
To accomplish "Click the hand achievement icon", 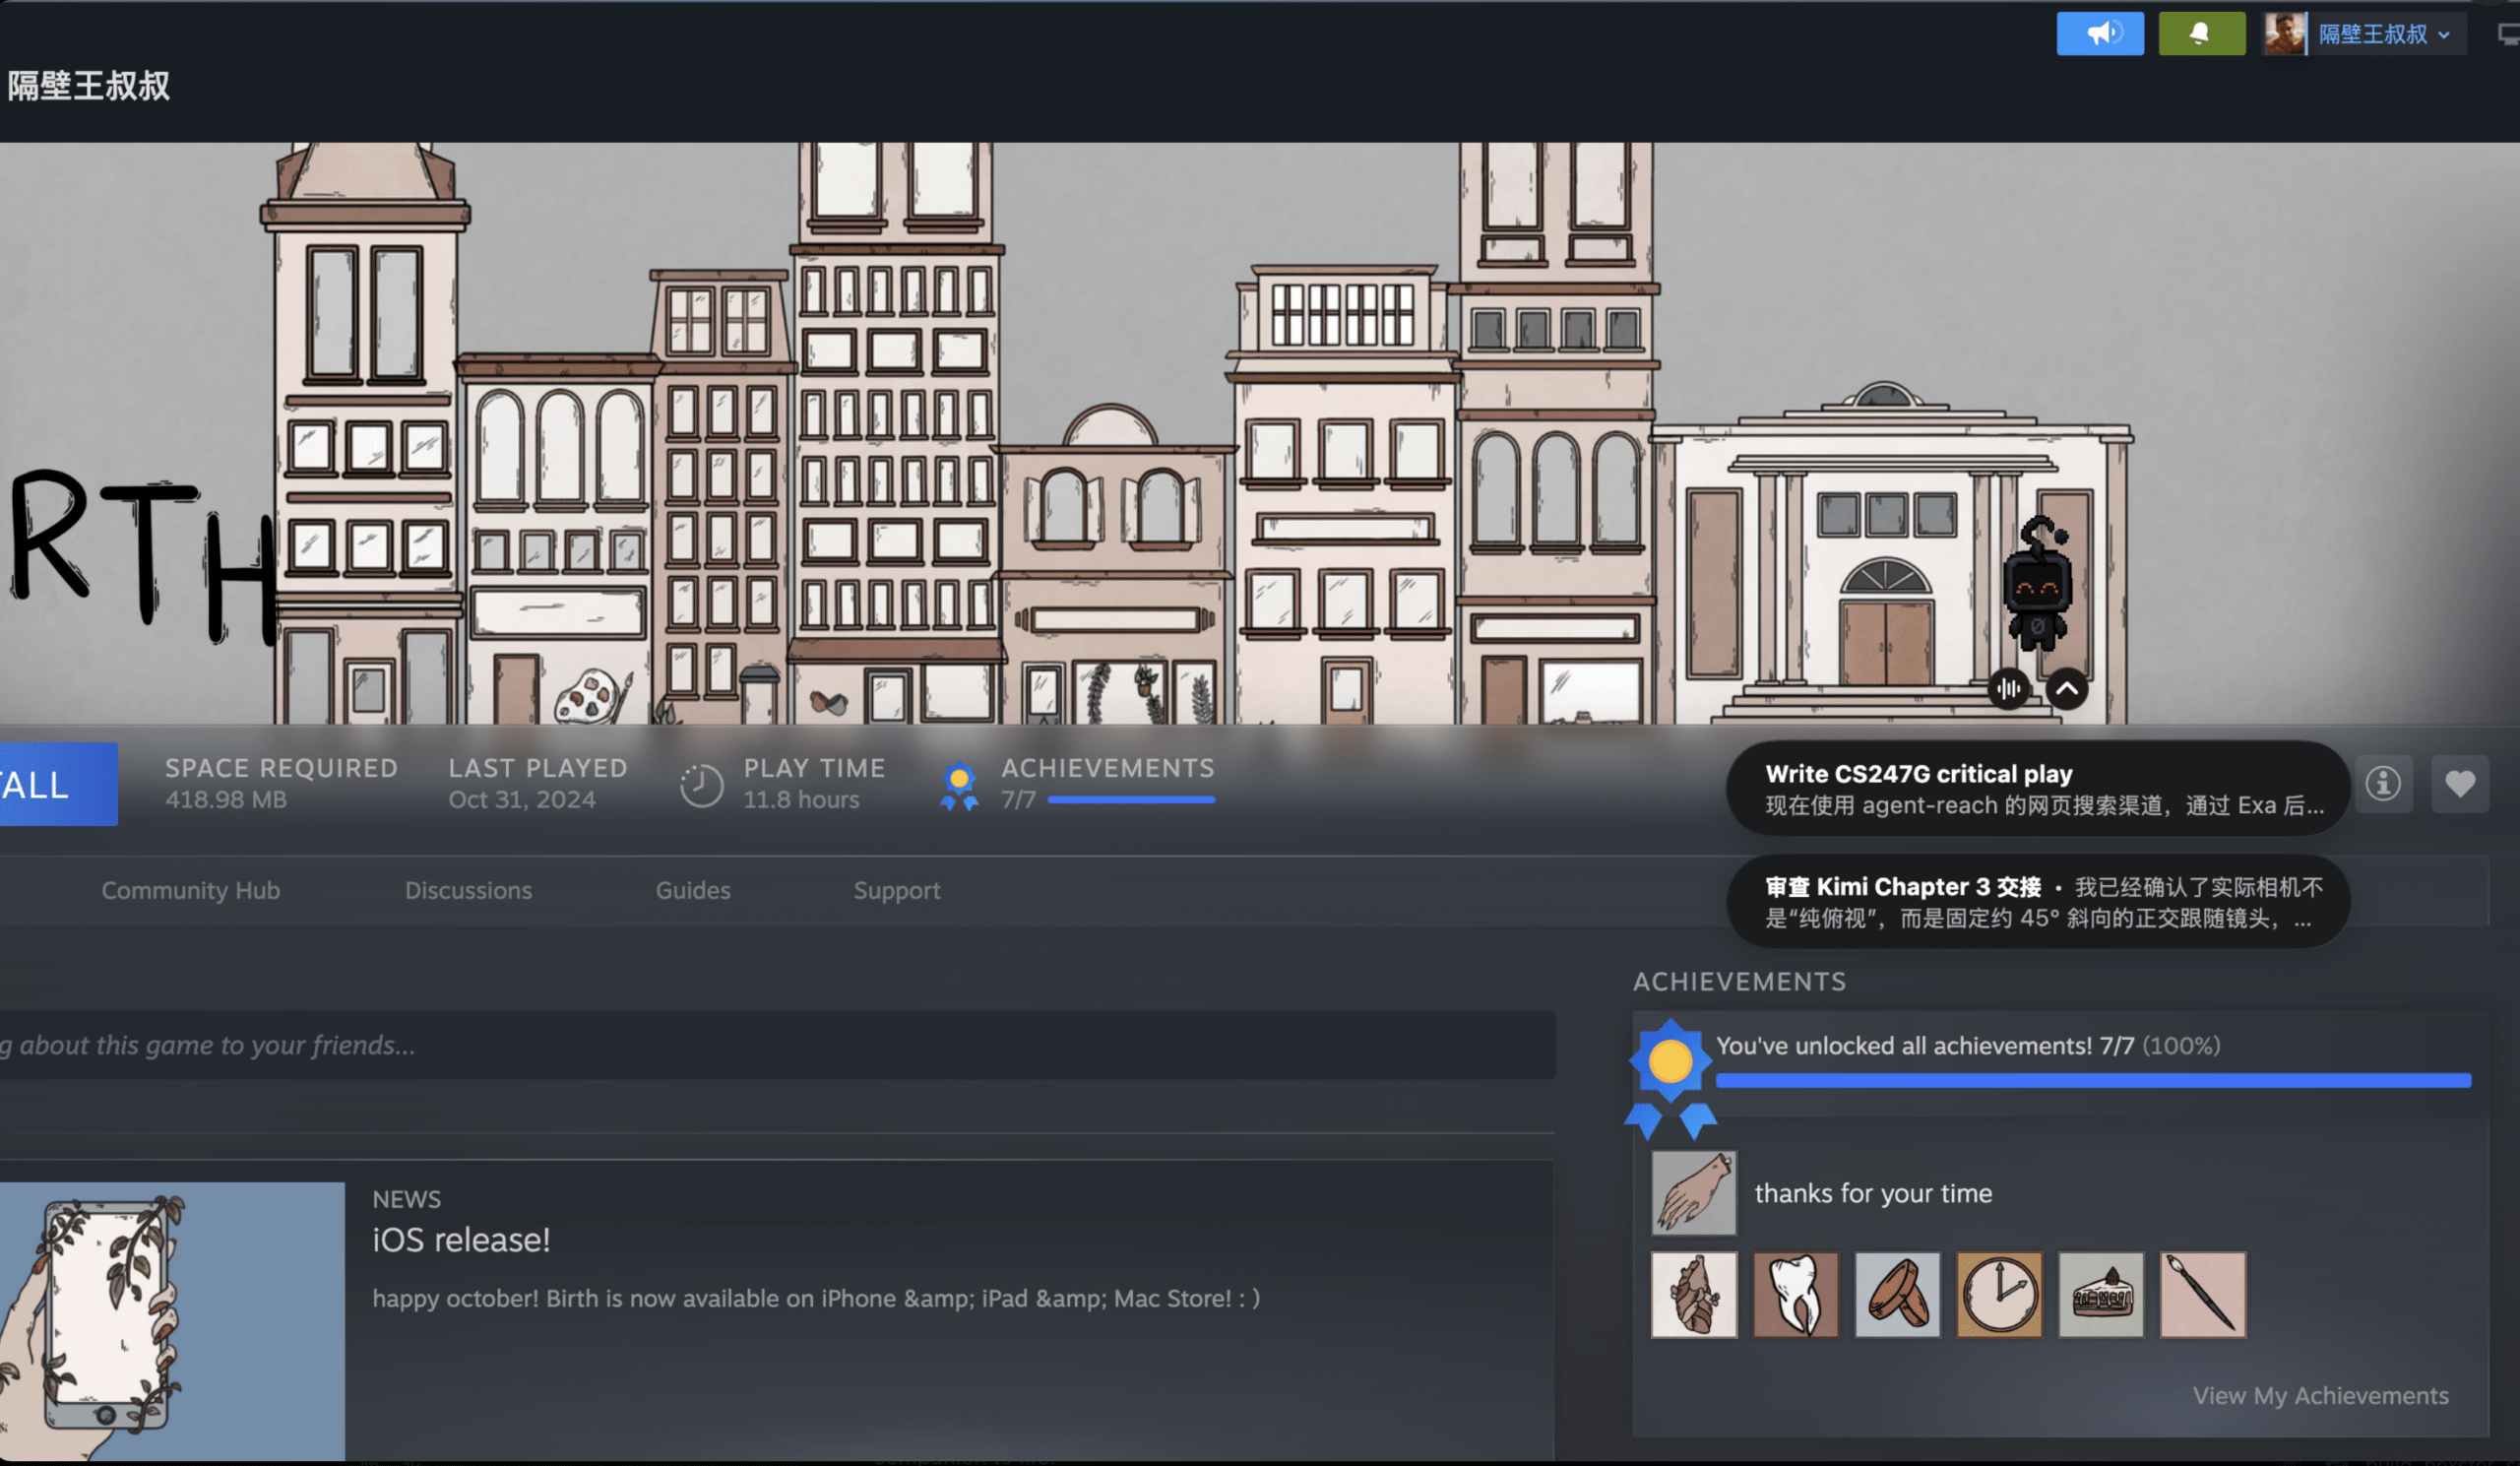I will (x=1694, y=1193).
